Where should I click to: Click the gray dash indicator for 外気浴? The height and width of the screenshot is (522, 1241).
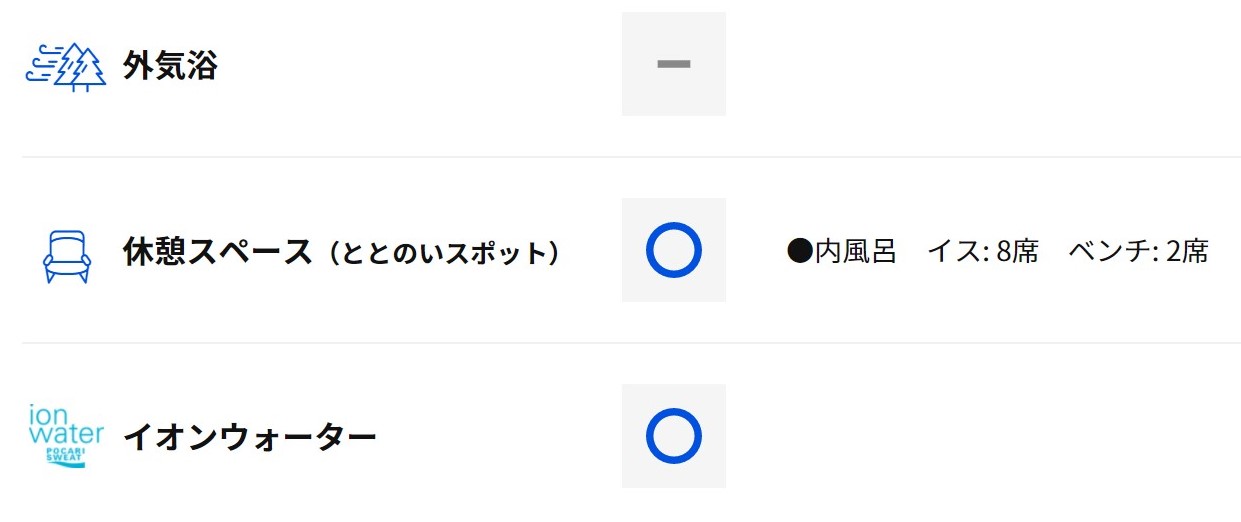674,64
